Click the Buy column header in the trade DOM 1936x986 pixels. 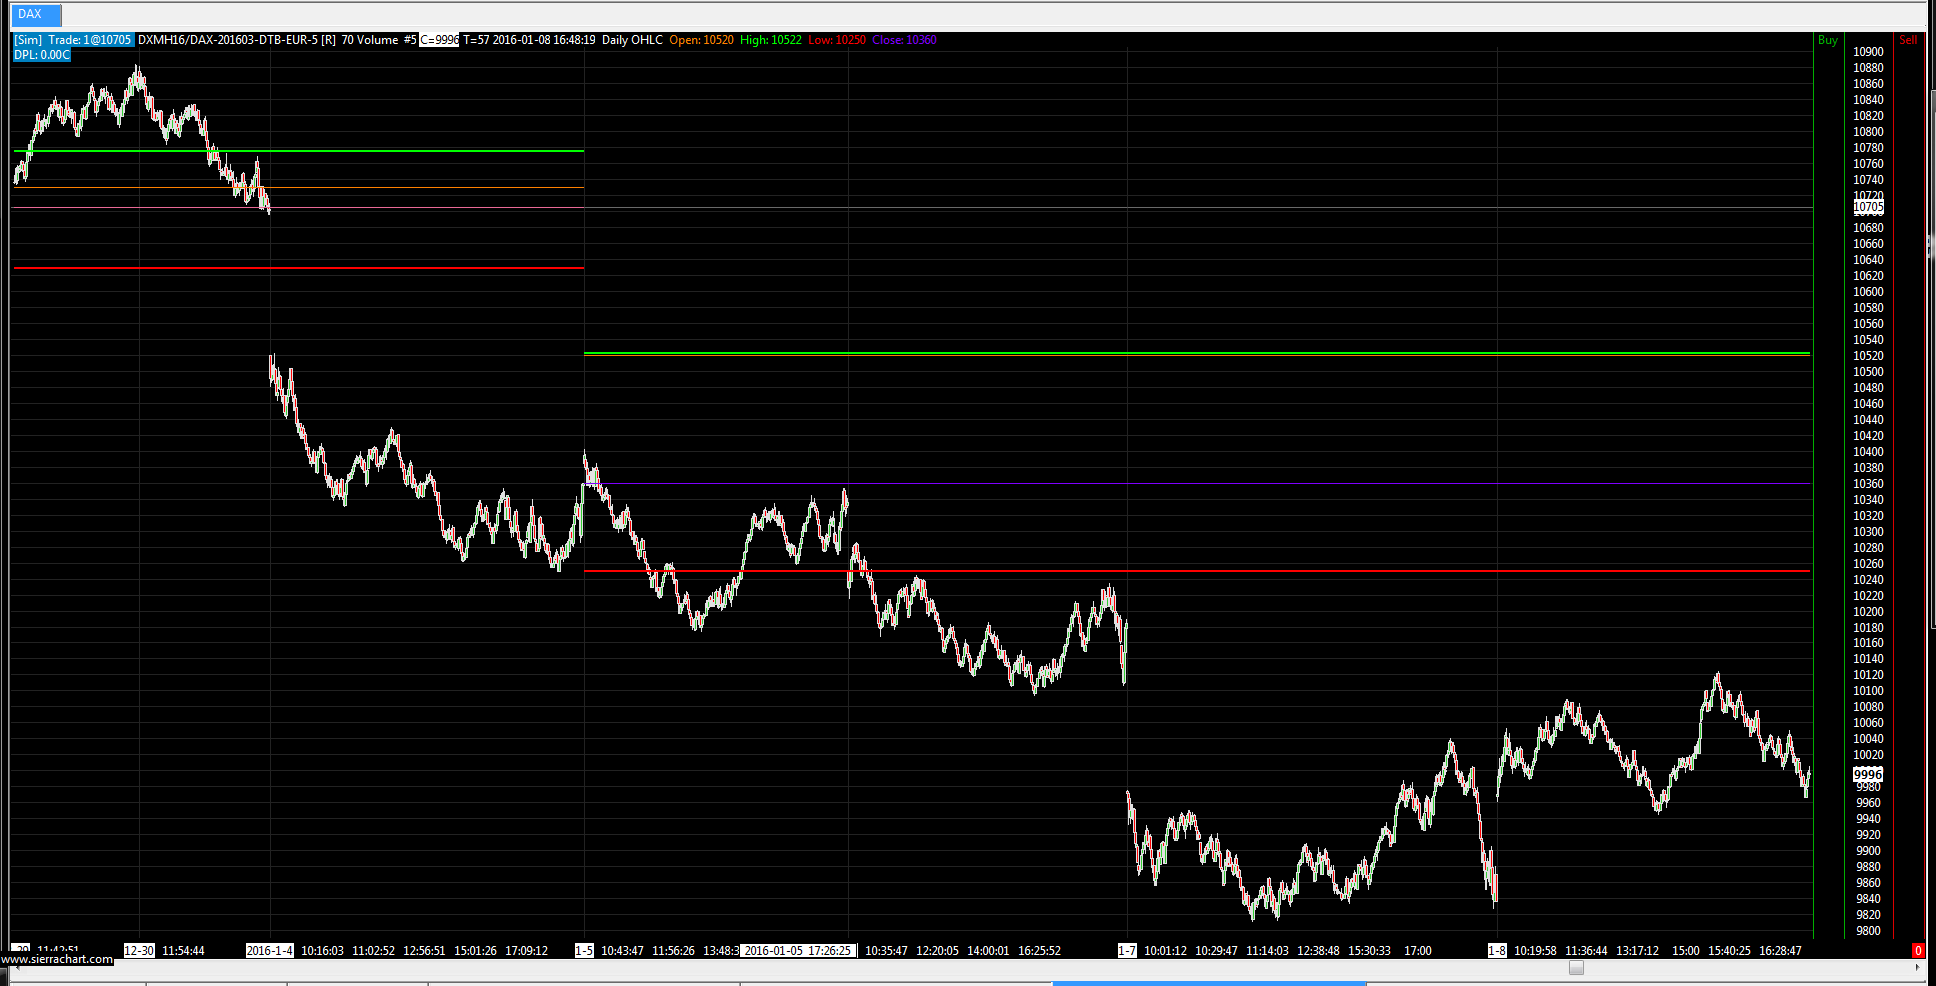coord(1828,40)
